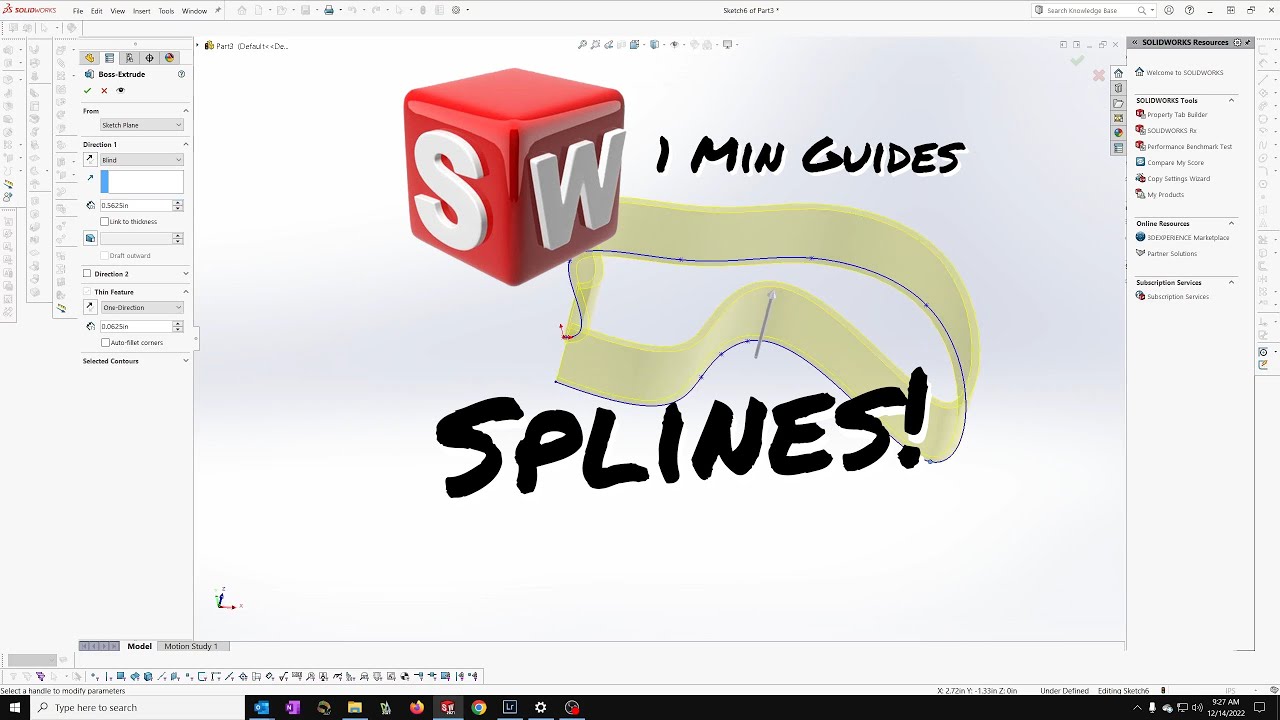Viewport: 1280px width, 720px height.
Task: Collapse the 'Online Resources' group
Action: pos(1231,223)
